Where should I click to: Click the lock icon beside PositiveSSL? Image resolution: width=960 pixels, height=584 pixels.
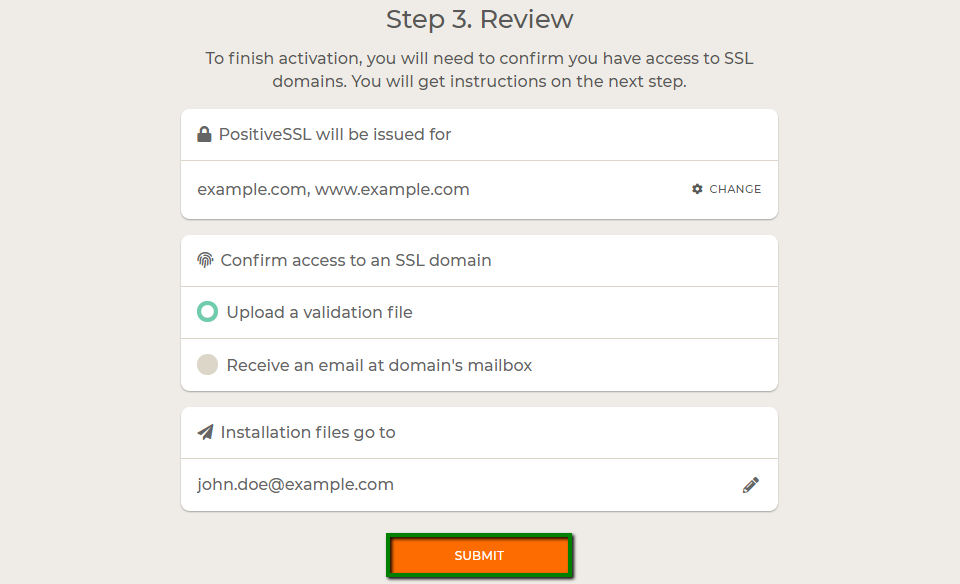click(x=204, y=134)
